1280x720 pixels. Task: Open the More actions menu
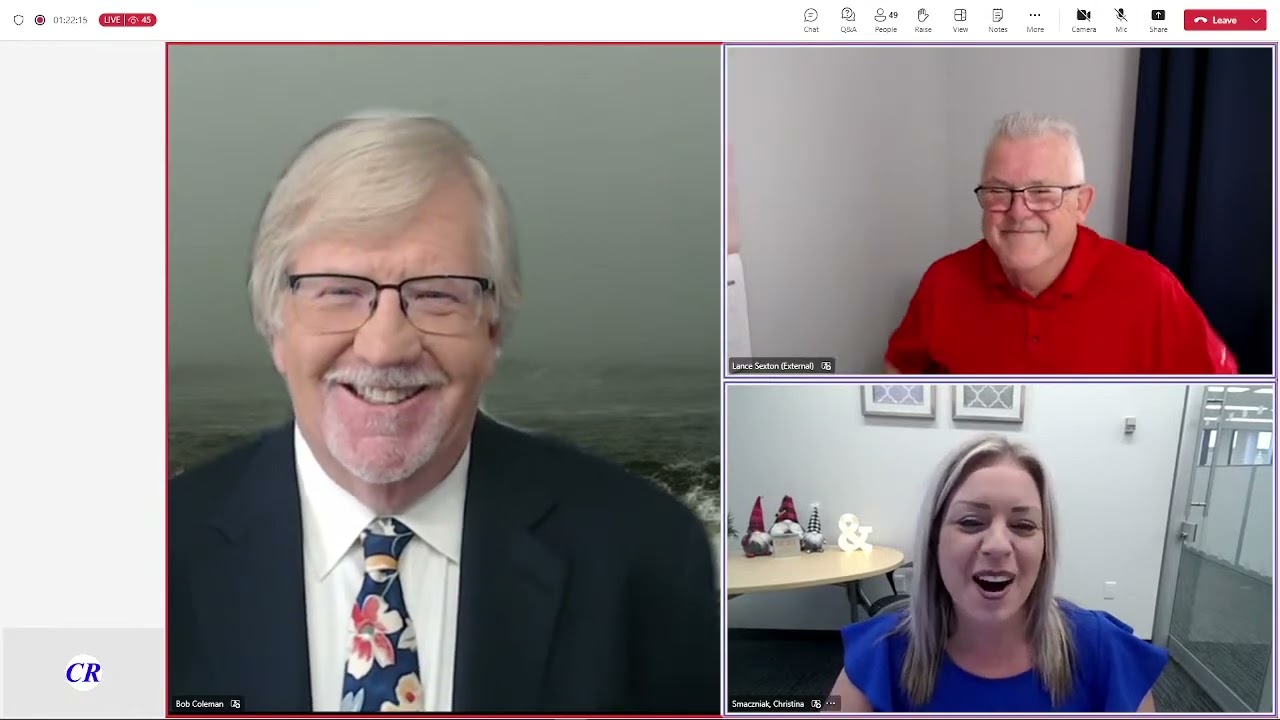1035,20
